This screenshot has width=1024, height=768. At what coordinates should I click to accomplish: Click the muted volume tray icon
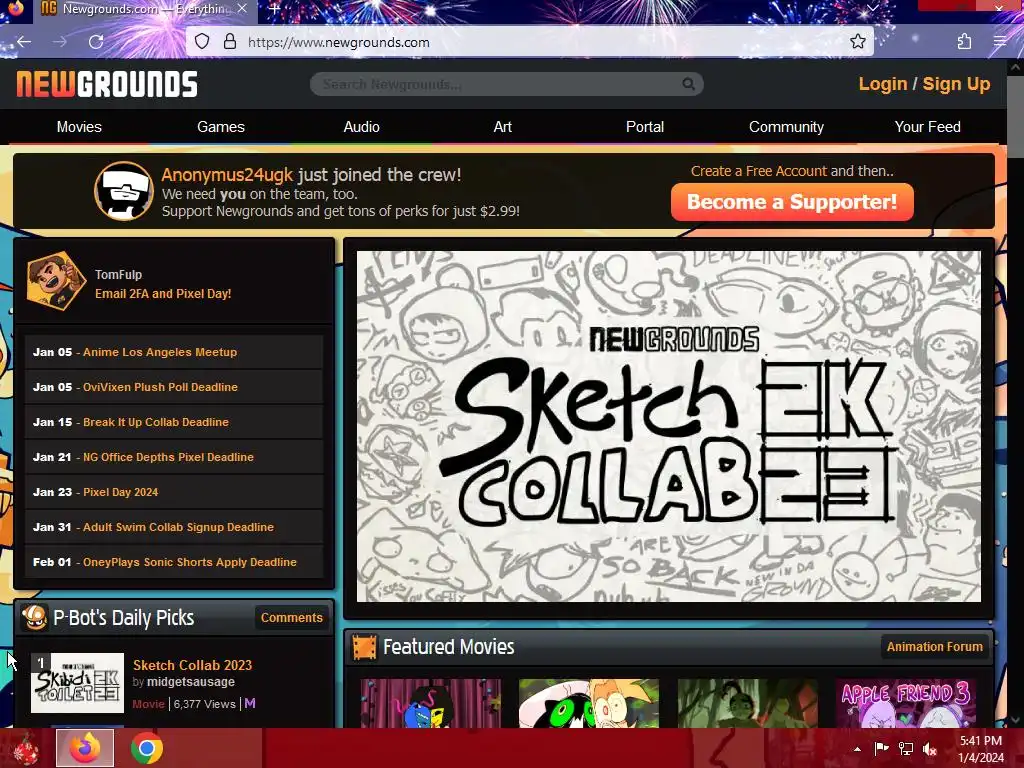(929, 749)
